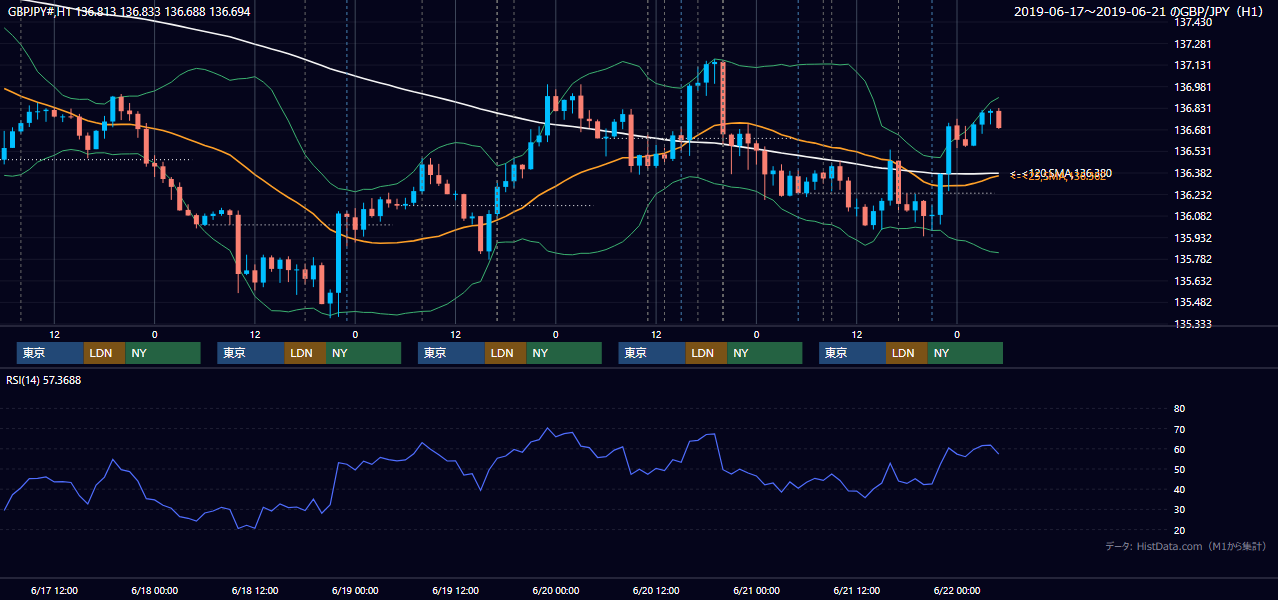Click the 137.430 price axis label
The image size is (1278, 600).
1194,22
